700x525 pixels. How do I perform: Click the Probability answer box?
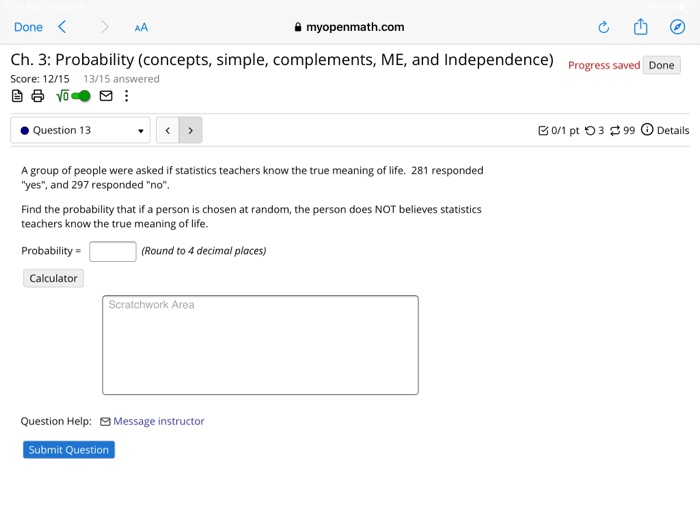(x=112, y=251)
